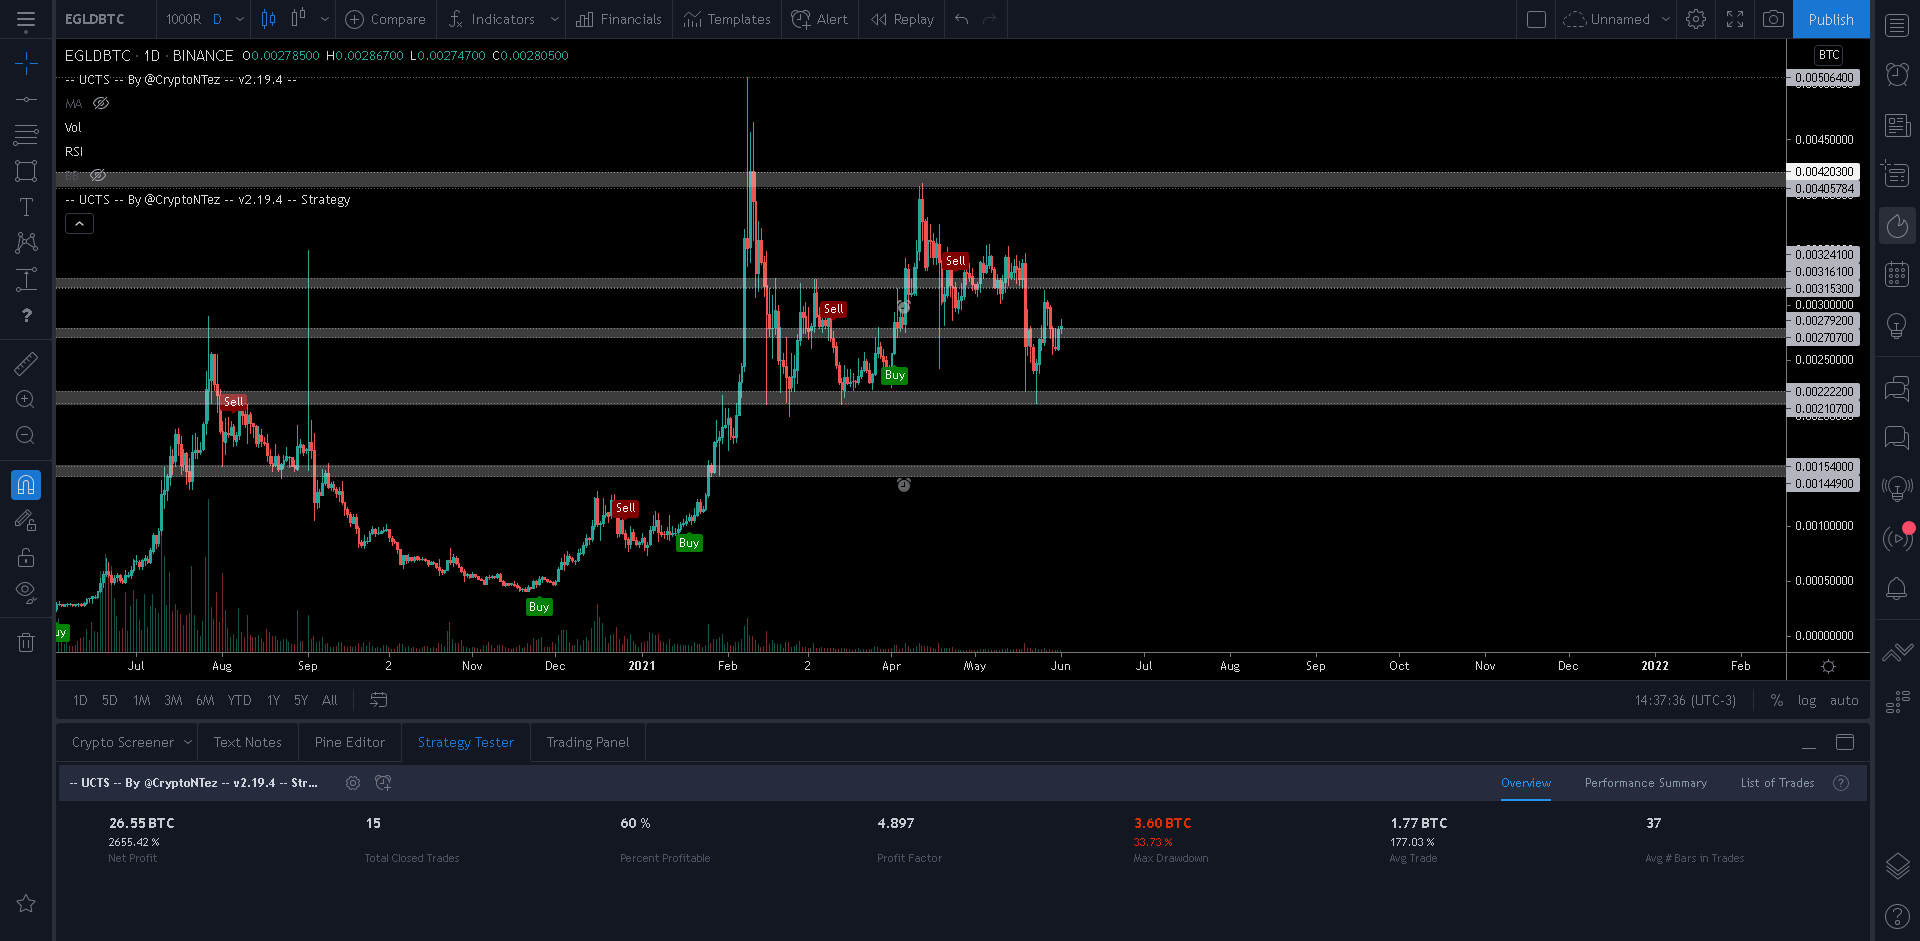Activate the magnet snapping tool
Image resolution: width=1920 pixels, height=941 pixels.
tap(26, 484)
